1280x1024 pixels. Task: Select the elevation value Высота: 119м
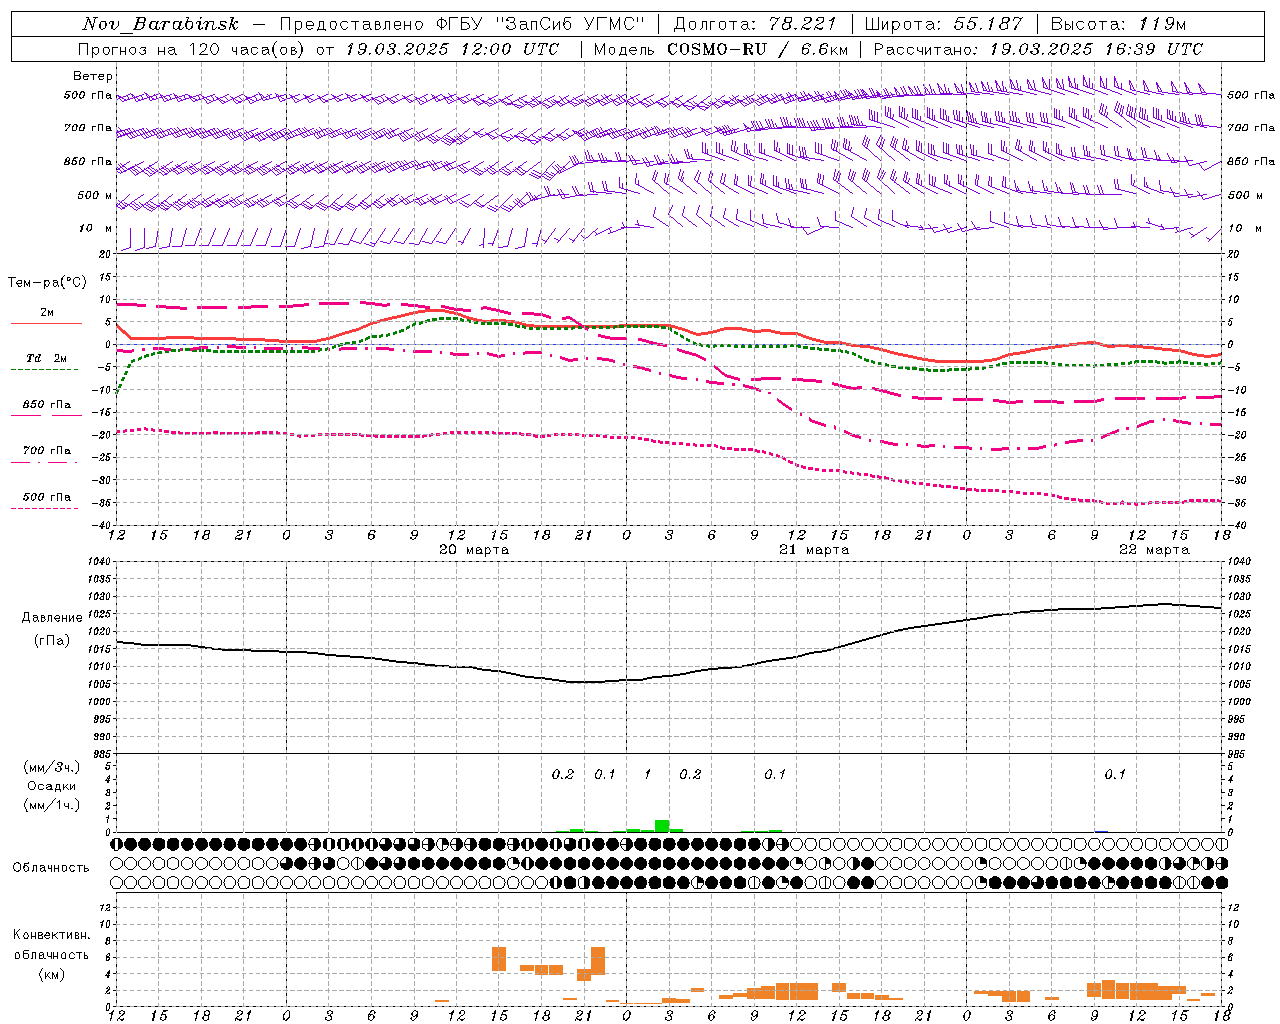point(1118,24)
